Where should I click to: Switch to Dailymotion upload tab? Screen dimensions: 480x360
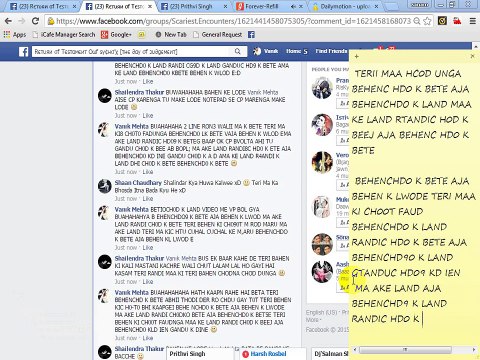(x=345, y=6)
